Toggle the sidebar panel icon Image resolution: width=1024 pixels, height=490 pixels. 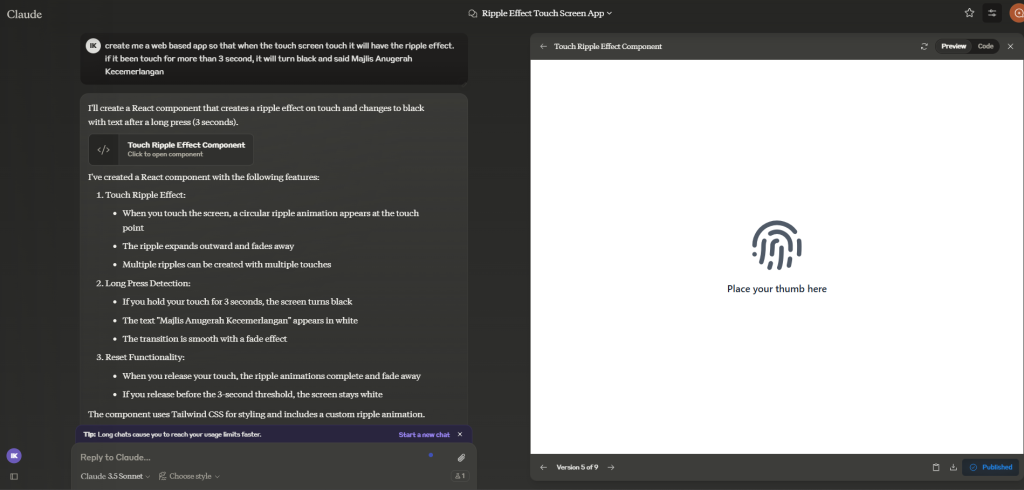coord(14,477)
